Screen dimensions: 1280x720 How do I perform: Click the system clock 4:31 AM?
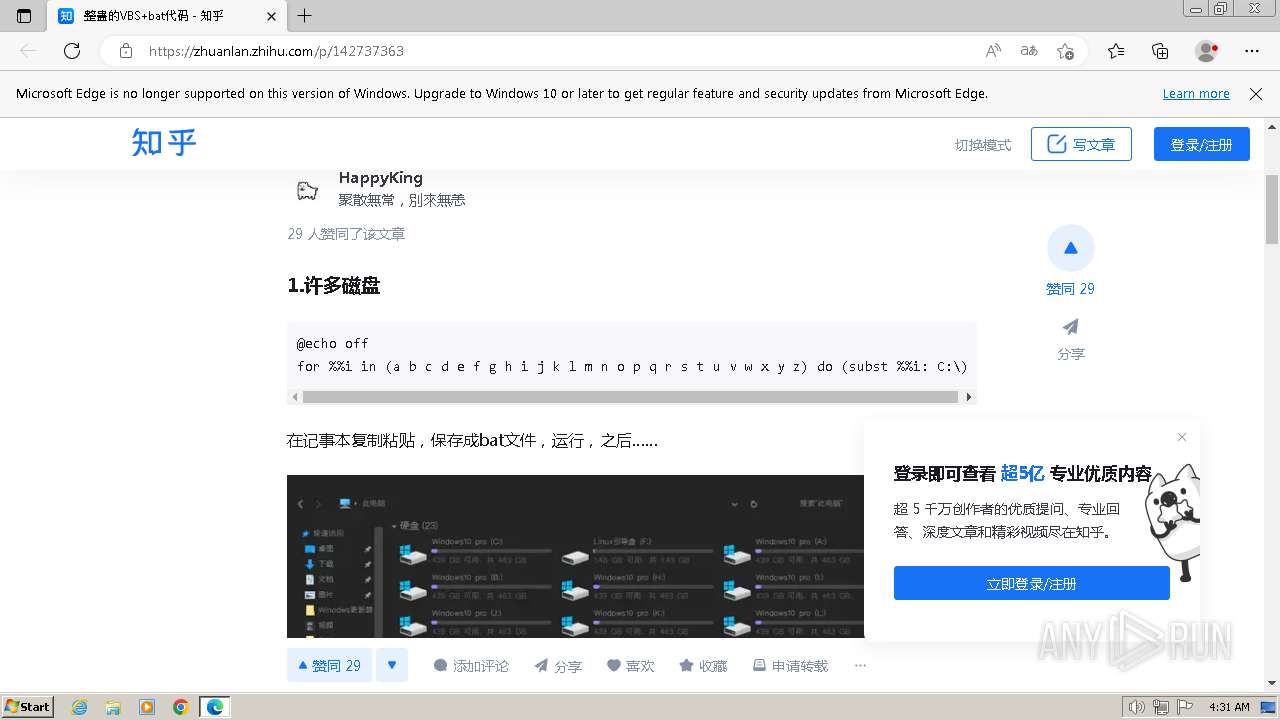pyautogui.click(x=1229, y=707)
